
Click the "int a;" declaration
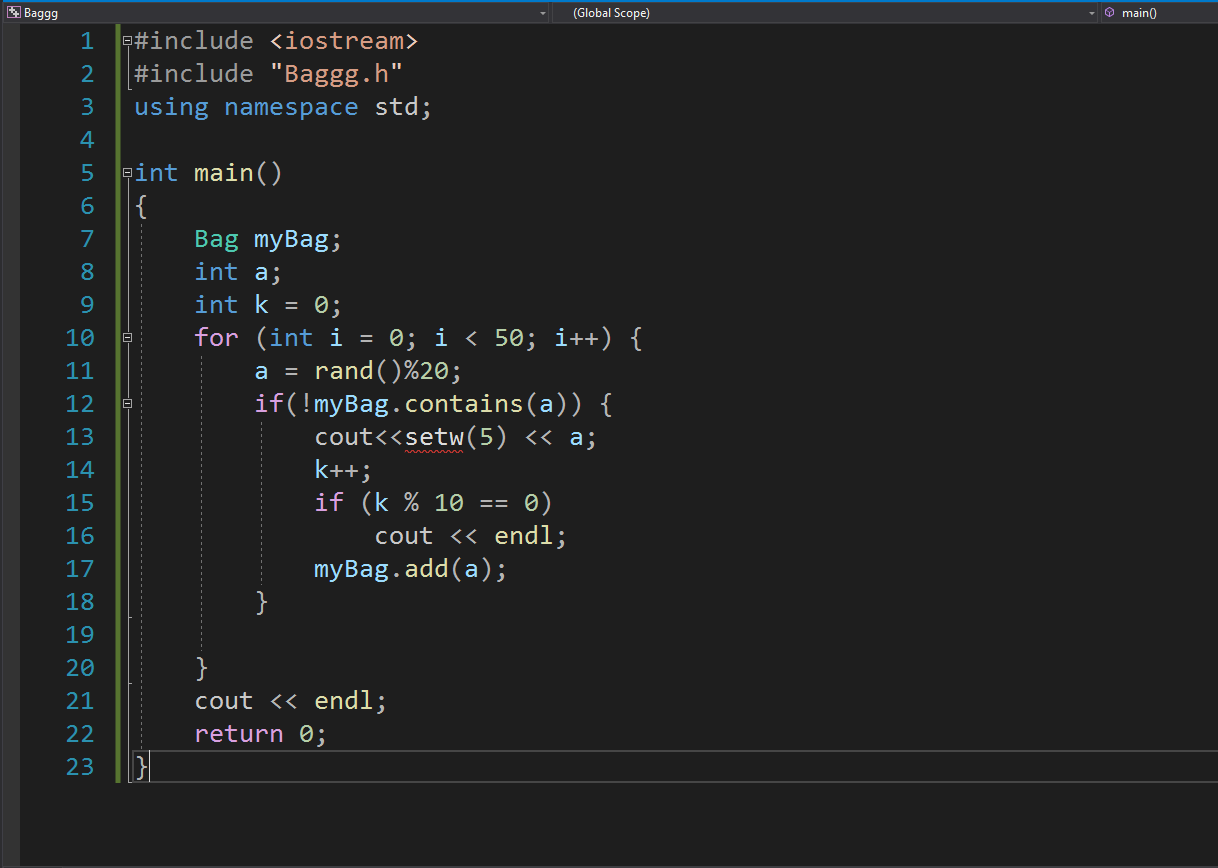239,272
